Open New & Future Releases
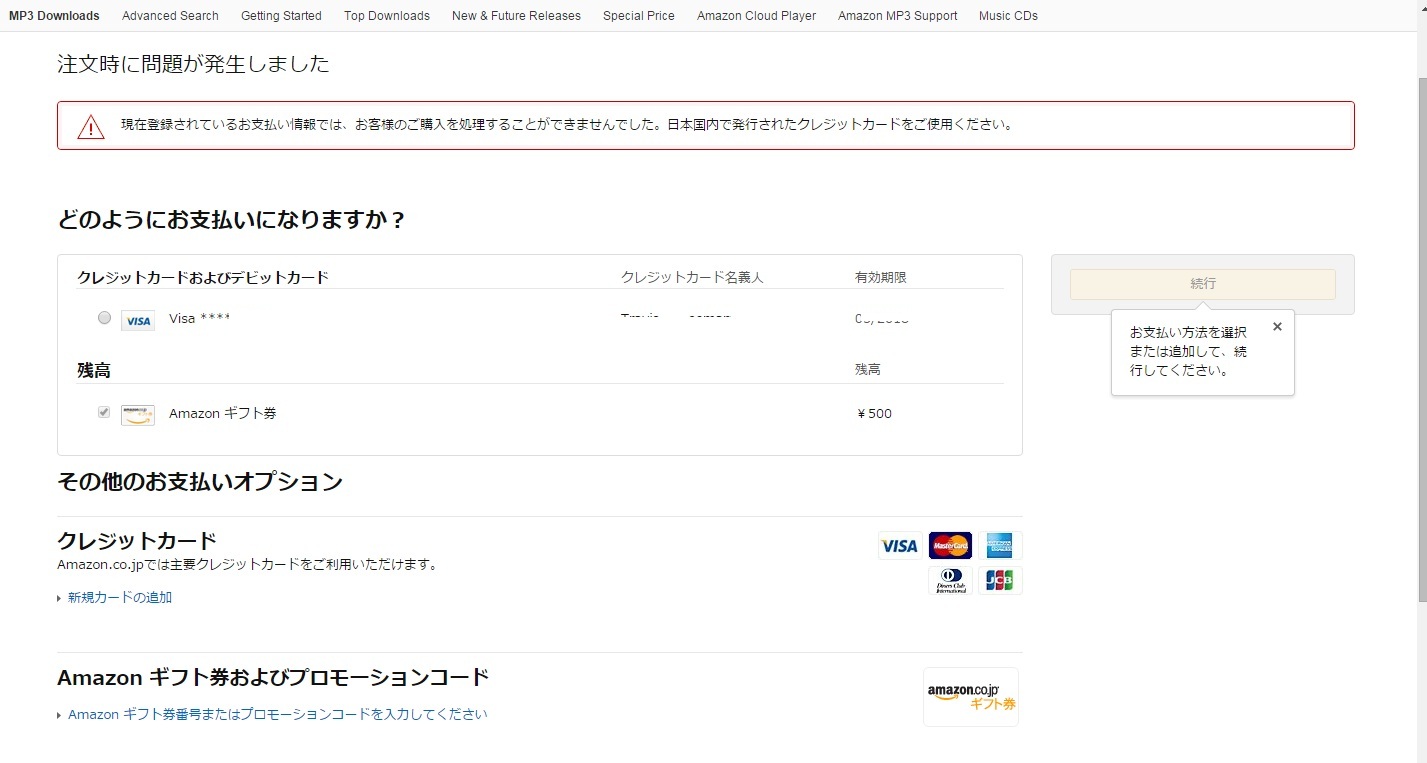1427x763 pixels. (516, 16)
